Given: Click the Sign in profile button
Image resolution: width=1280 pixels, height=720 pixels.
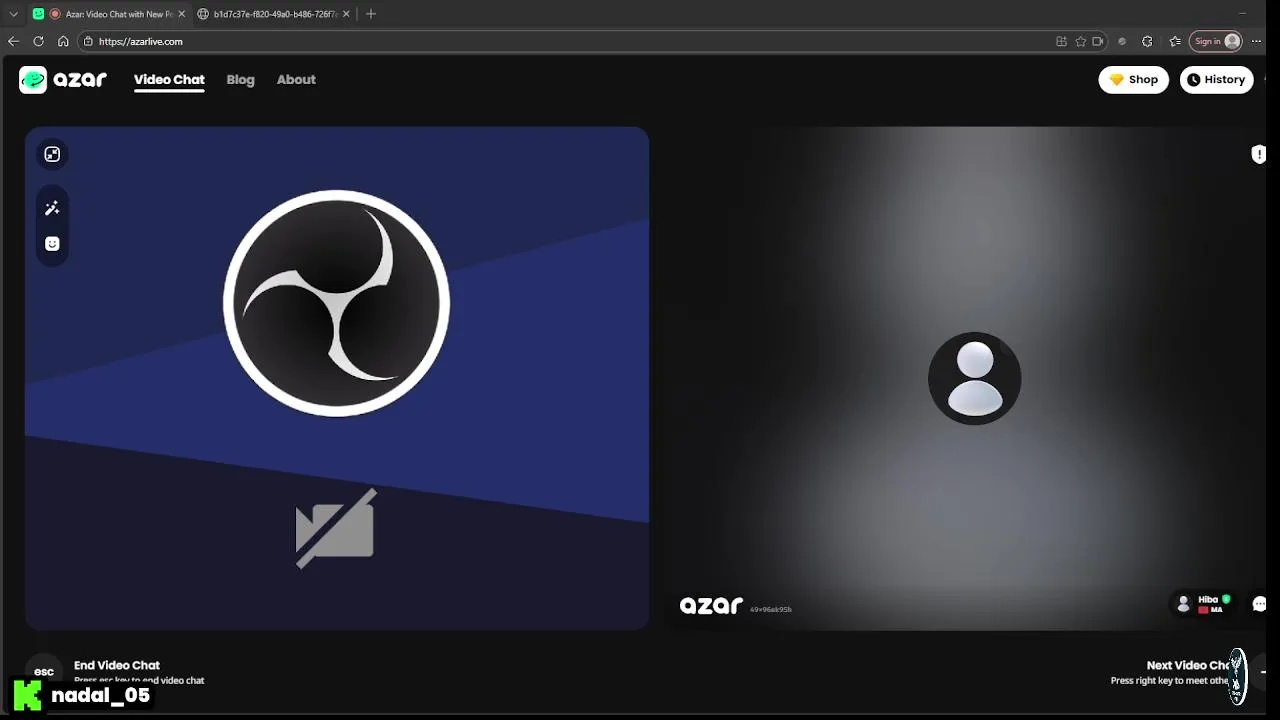Looking at the screenshot, I should (x=1216, y=41).
